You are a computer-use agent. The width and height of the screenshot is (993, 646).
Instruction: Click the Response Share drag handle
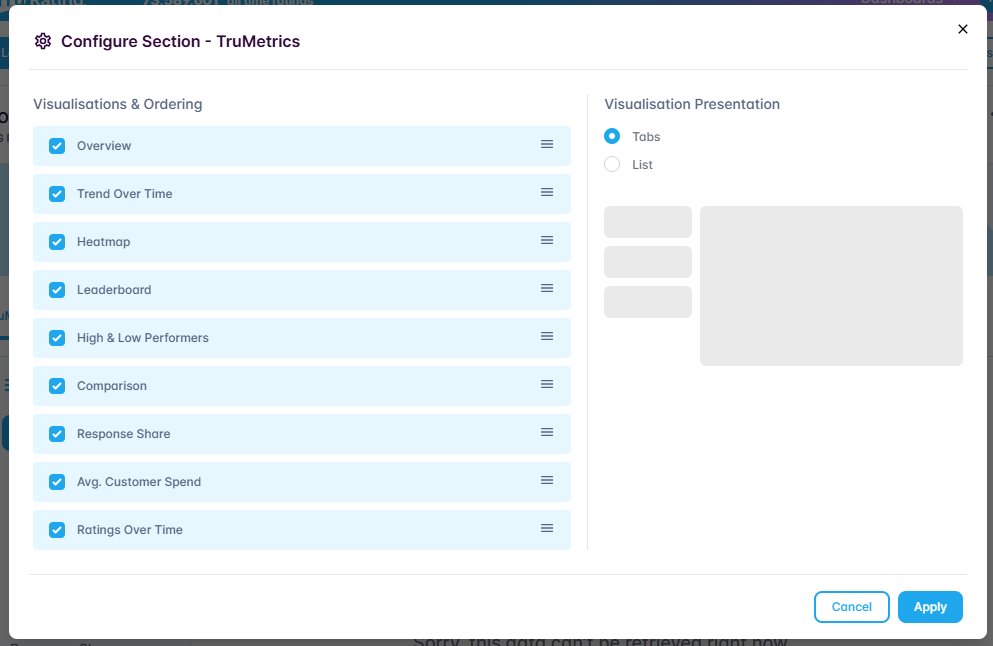click(547, 433)
